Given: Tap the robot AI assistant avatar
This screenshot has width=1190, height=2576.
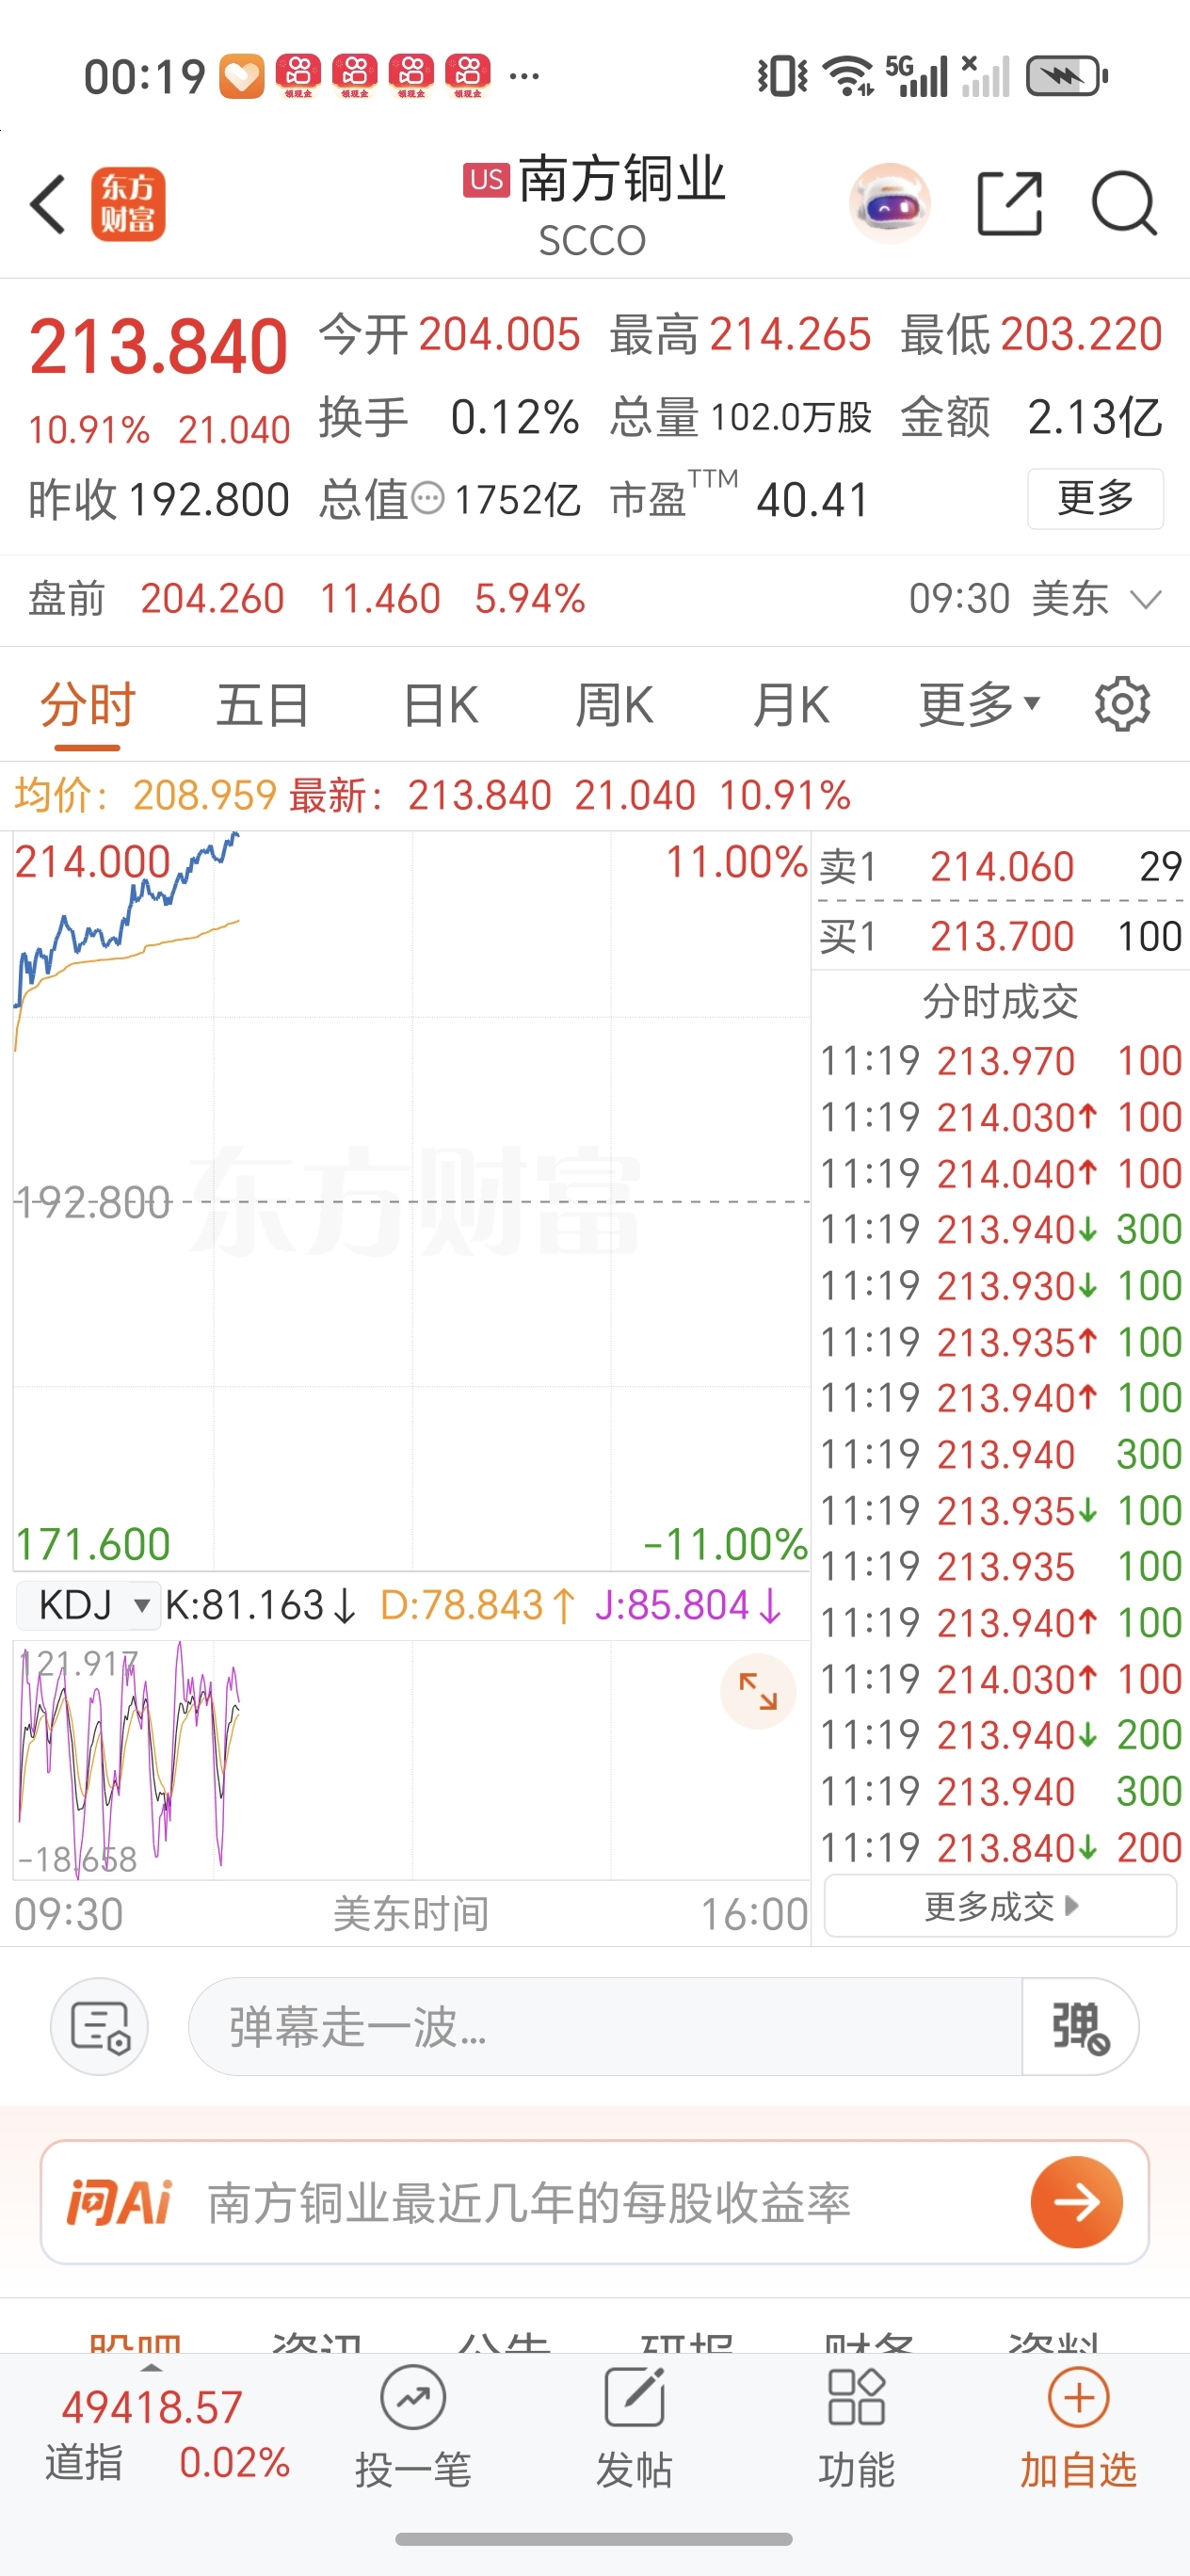Looking at the screenshot, I should click(x=889, y=204).
